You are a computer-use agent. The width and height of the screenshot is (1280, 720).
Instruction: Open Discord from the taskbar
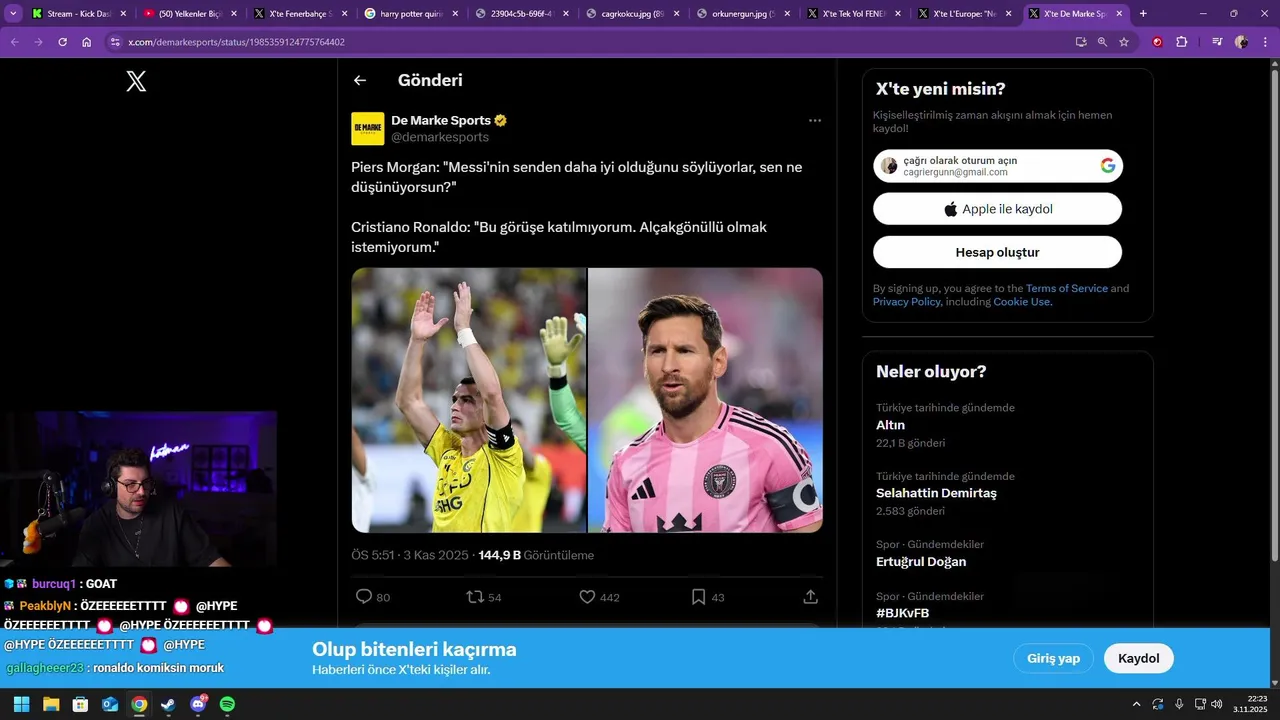[x=198, y=704]
